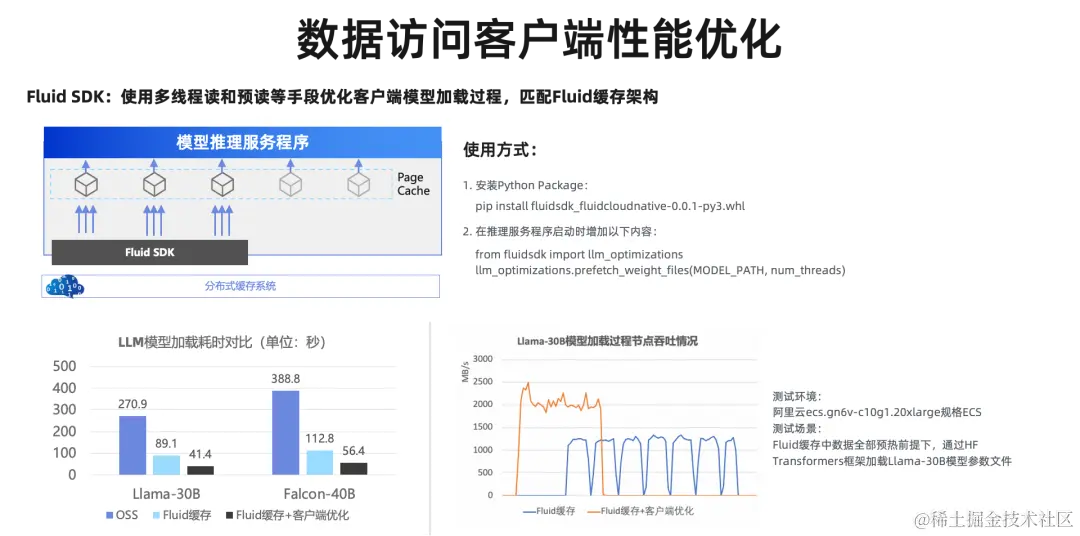Click the light blue bar under 89.1
This screenshot has height=536, width=1080.
click(x=166, y=465)
